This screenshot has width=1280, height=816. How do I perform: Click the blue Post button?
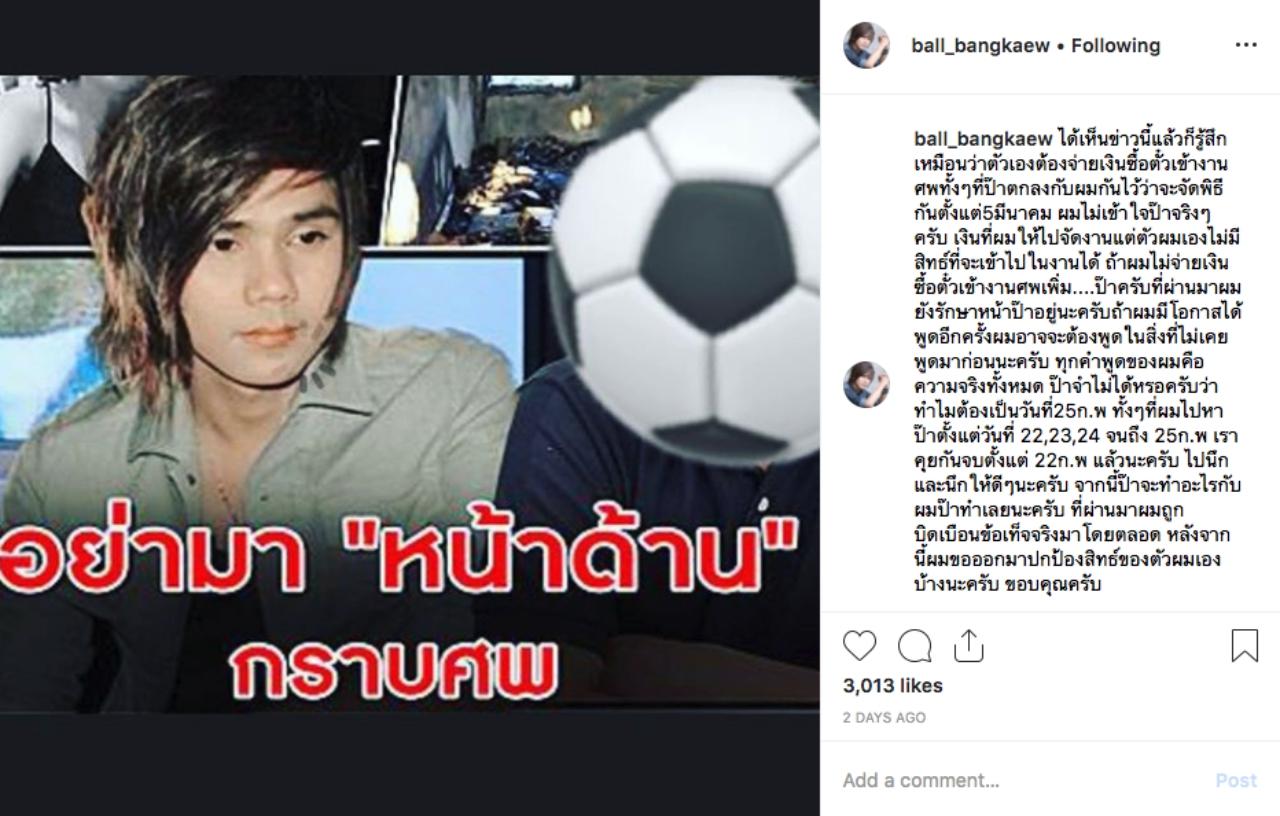[x=1236, y=780]
